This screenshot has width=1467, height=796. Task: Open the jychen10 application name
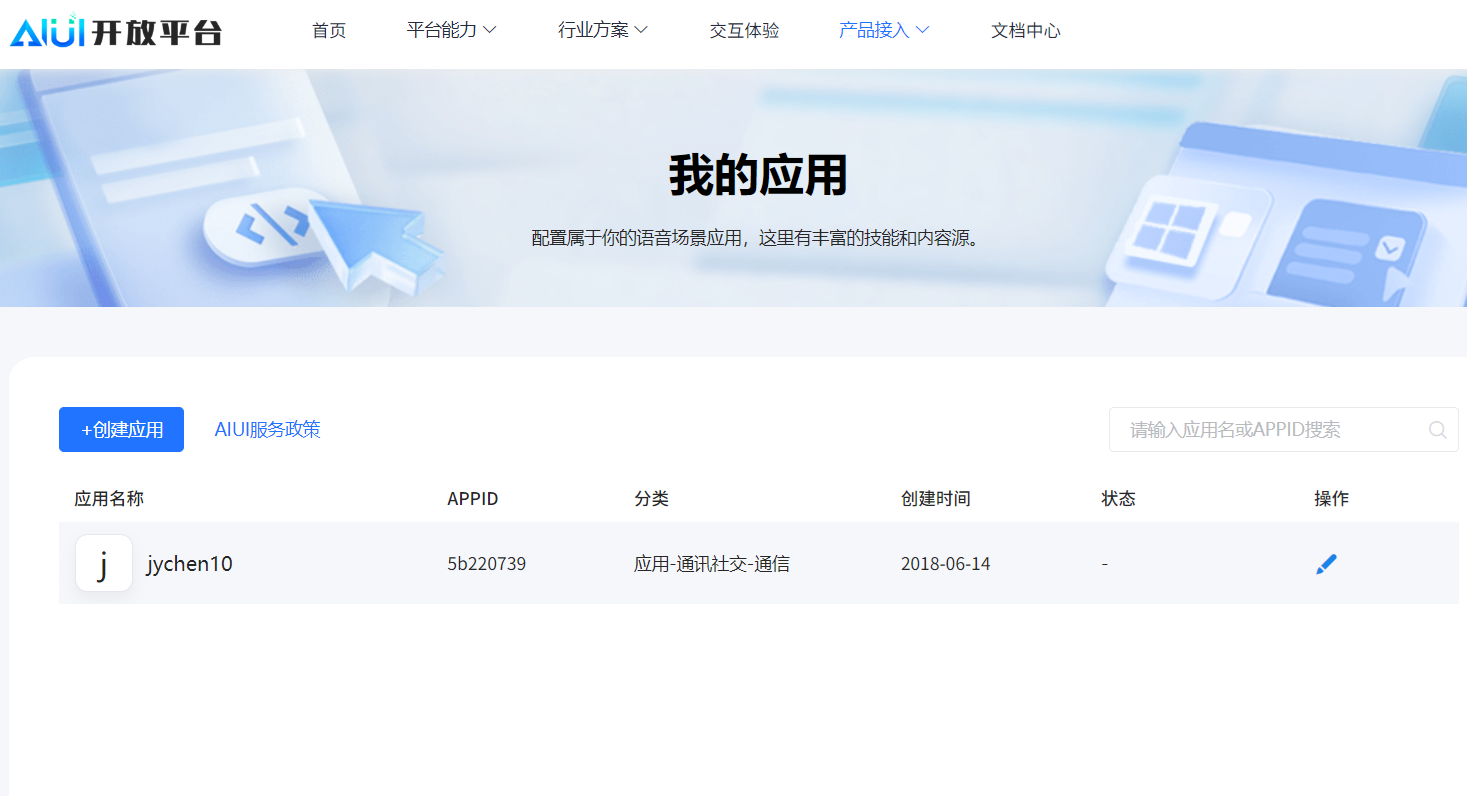click(189, 564)
